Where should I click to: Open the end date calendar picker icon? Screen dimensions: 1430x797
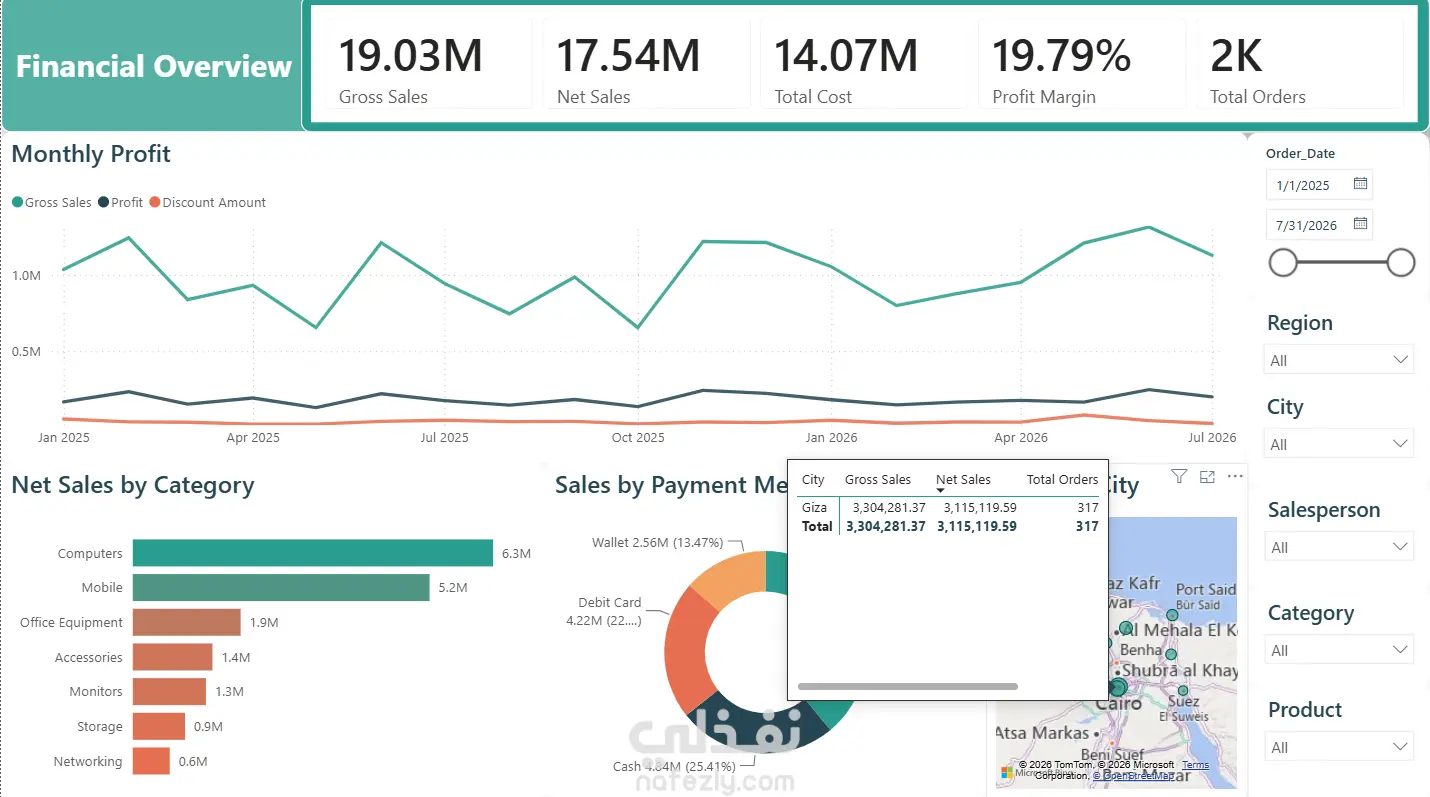tap(1360, 224)
